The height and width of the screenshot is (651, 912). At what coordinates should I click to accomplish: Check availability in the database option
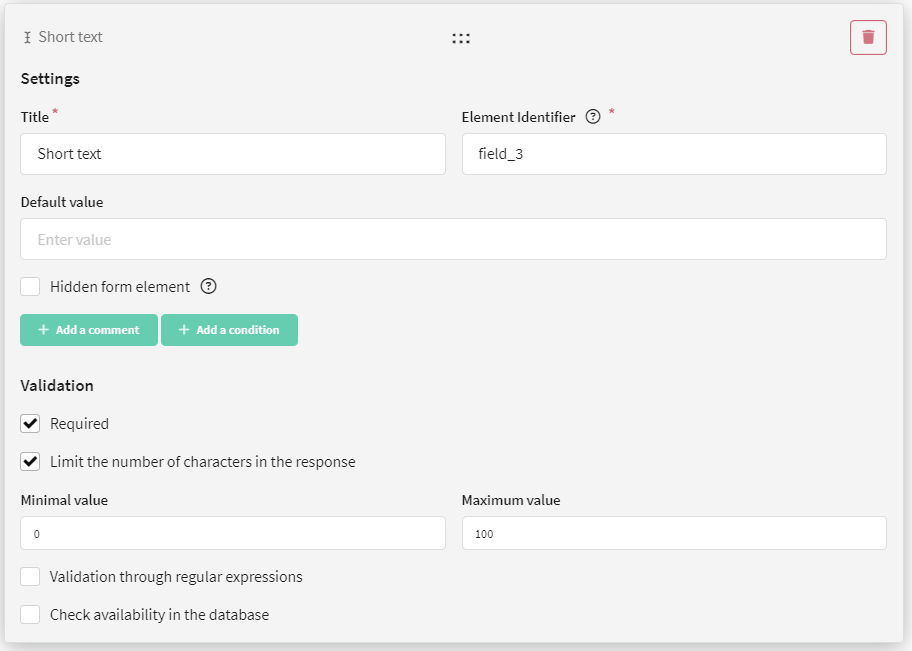[x=30, y=614]
